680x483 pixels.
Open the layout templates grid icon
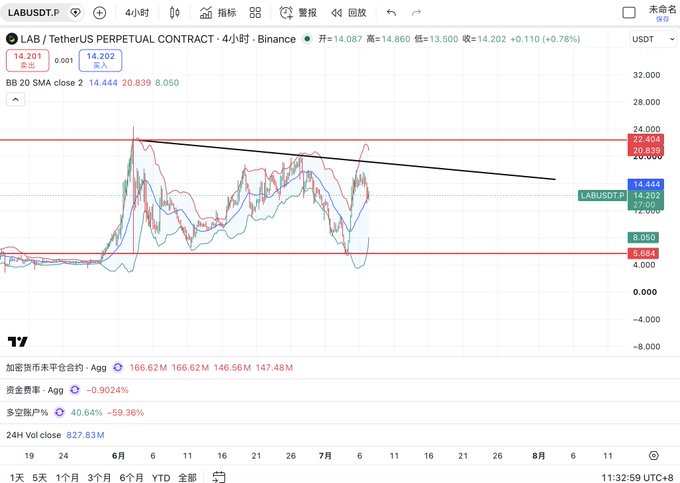click(255, 13)
